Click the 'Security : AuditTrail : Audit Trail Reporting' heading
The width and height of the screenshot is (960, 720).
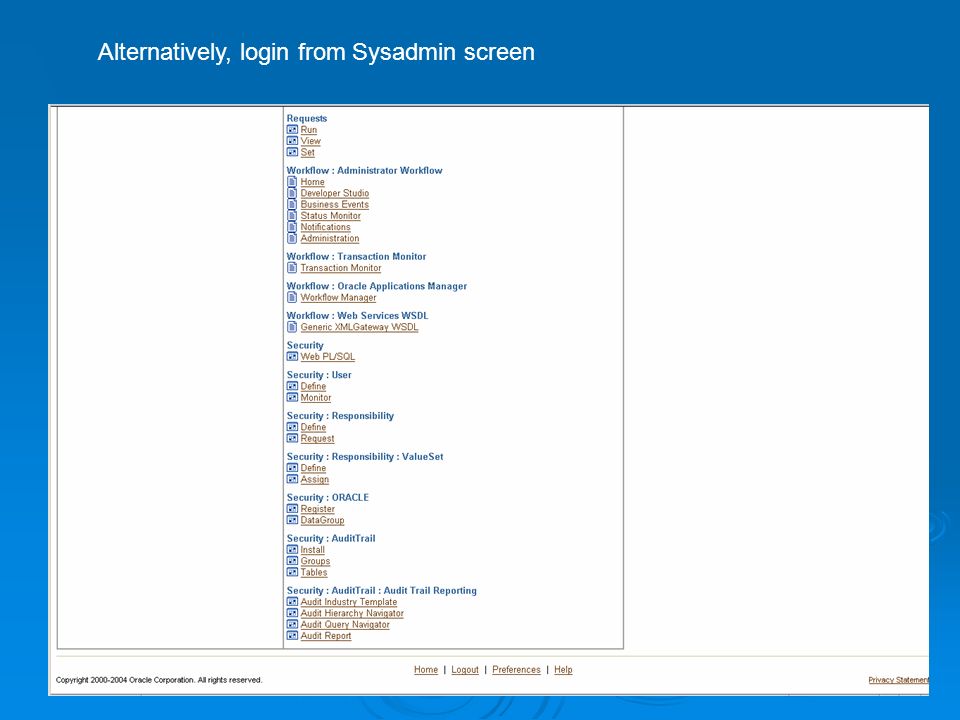[x=381, y=590]
